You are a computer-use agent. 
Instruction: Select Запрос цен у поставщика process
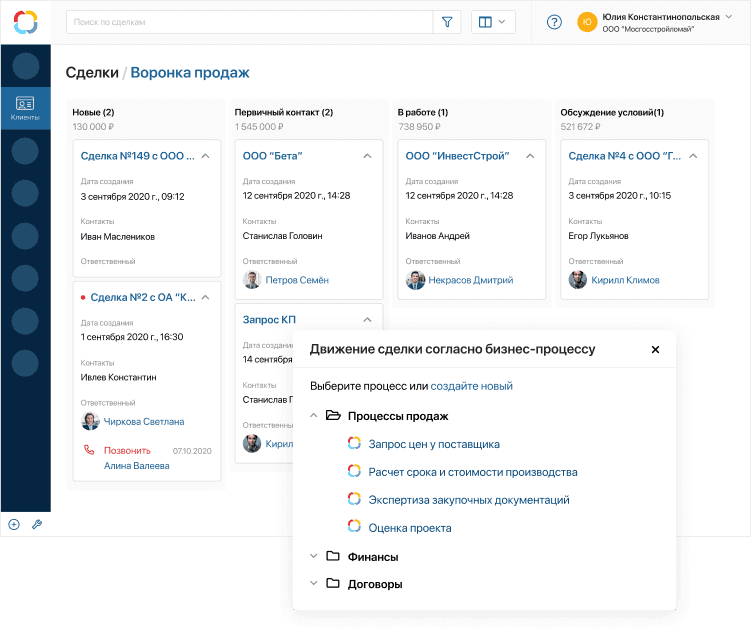point(433,444)
